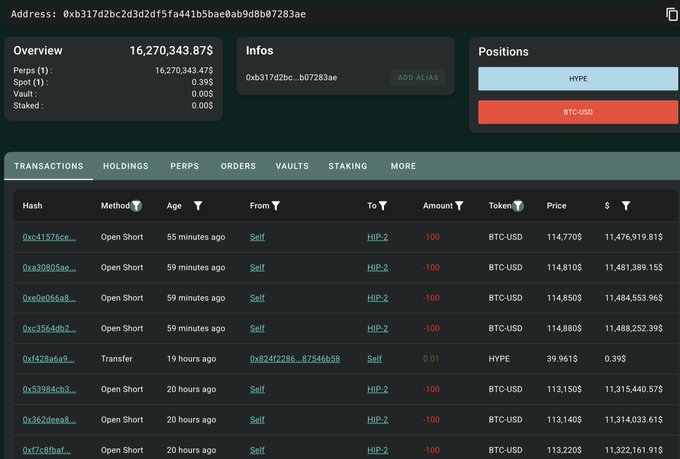Filter by dollar value funnel icon
Viewport: 680px width, 459px height.
click(x=626, y=206)
